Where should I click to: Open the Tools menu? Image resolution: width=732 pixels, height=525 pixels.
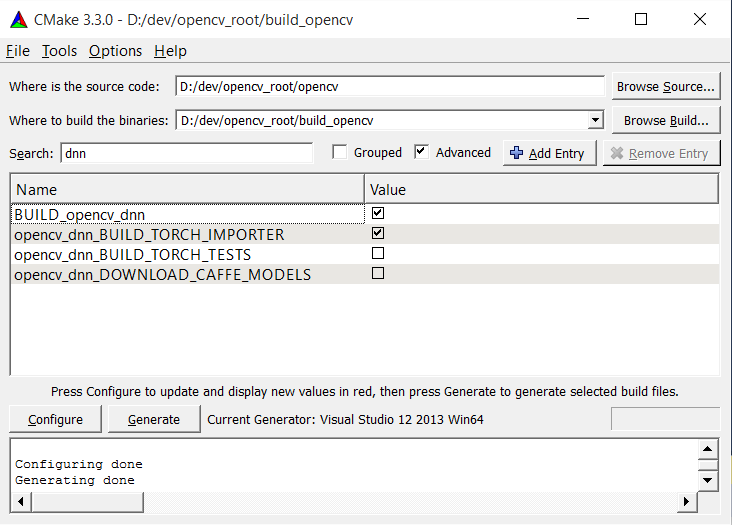click(x=59, y=50)
